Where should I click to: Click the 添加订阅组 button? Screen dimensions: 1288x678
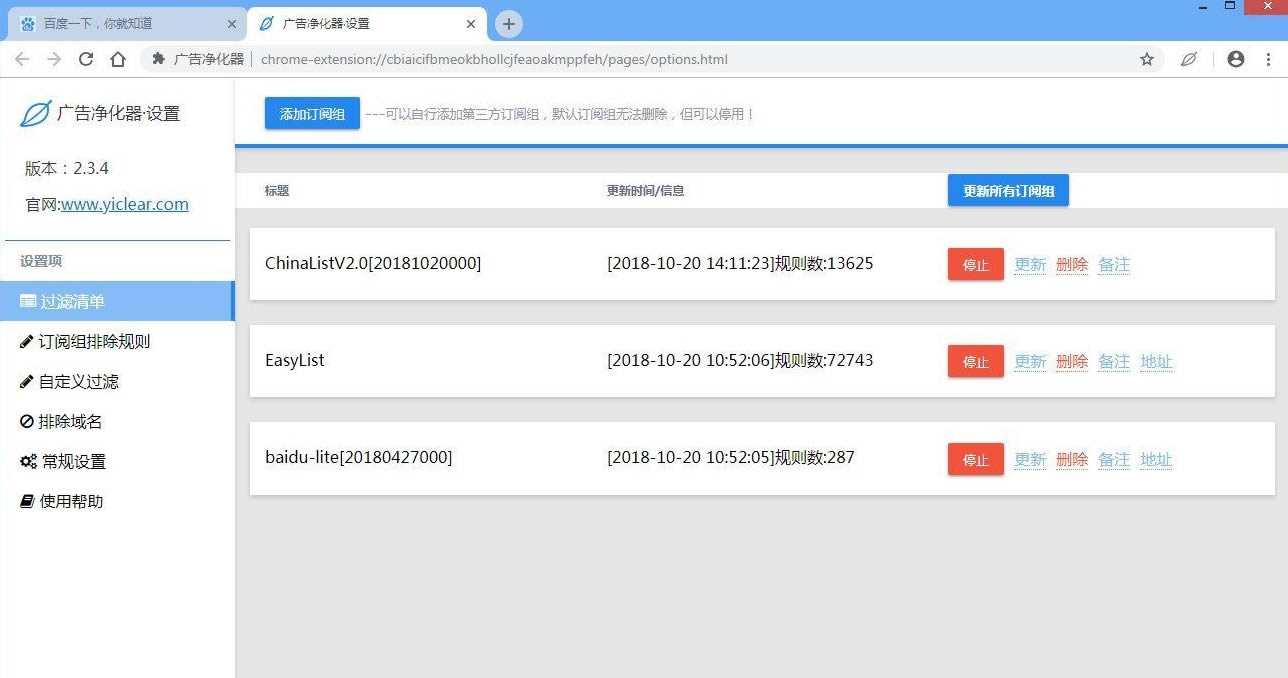(x=312, y=114)
